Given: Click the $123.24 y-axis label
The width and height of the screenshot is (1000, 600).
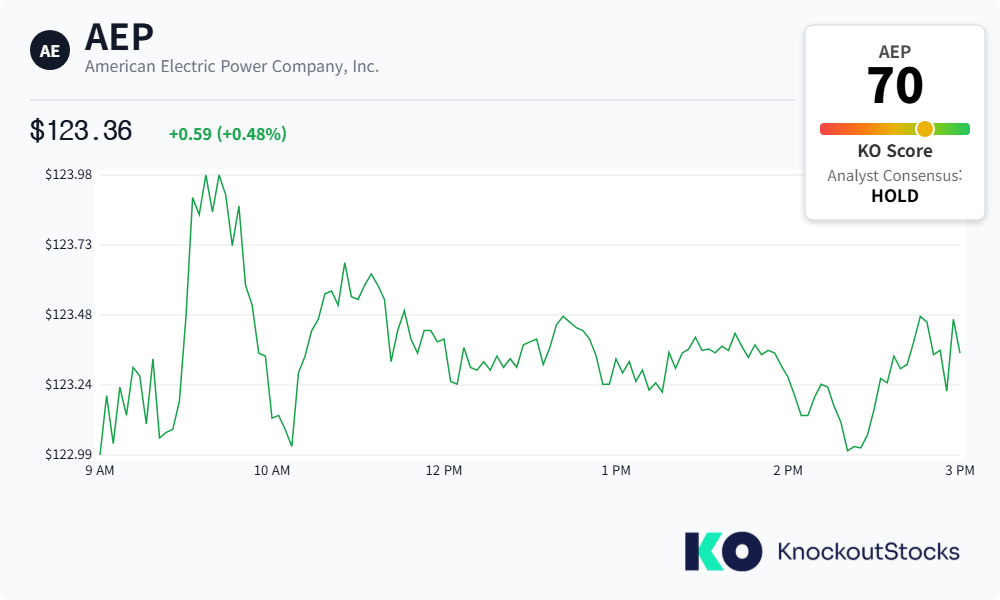Looking at the screenshot, I should pos(68,384).
